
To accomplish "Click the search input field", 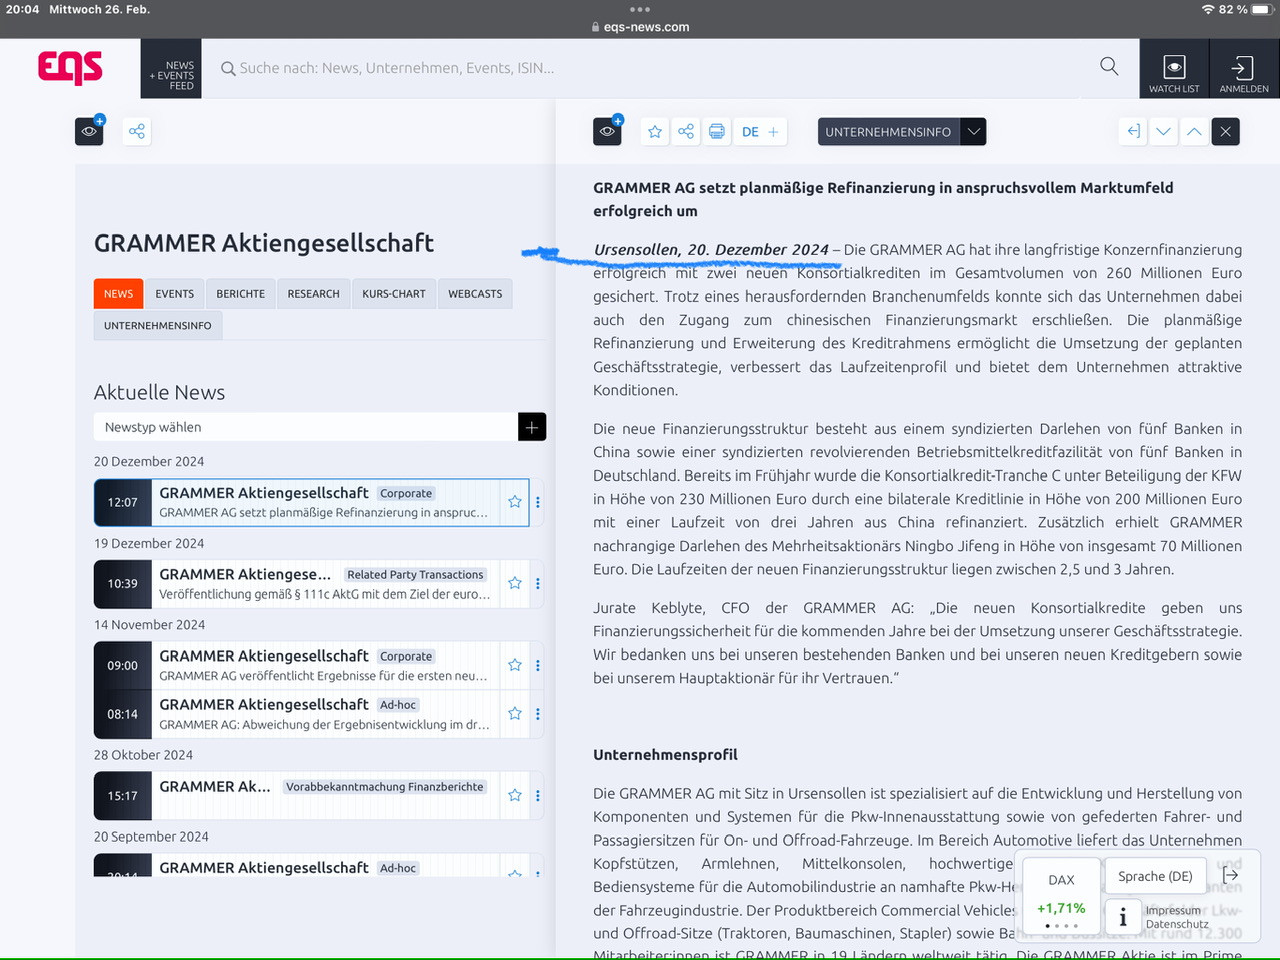I will 650,68.
